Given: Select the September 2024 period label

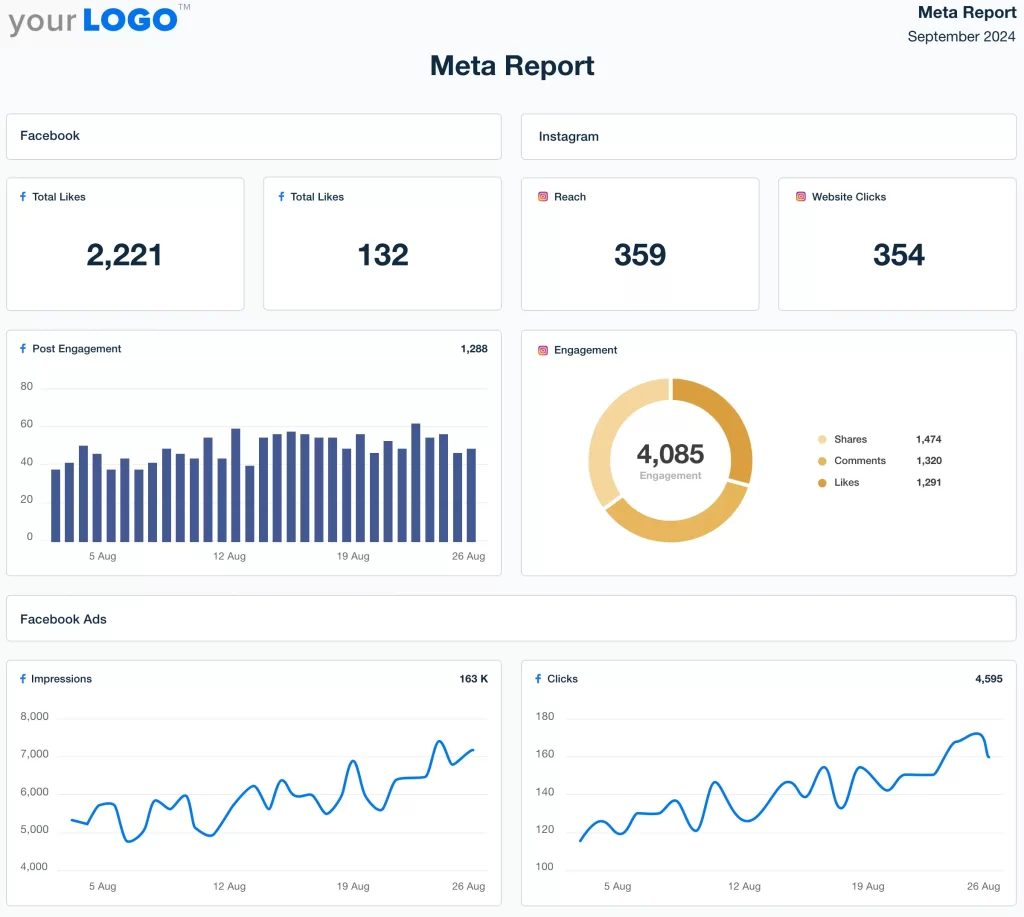Looking at the screenshot, I should (961, 36).
